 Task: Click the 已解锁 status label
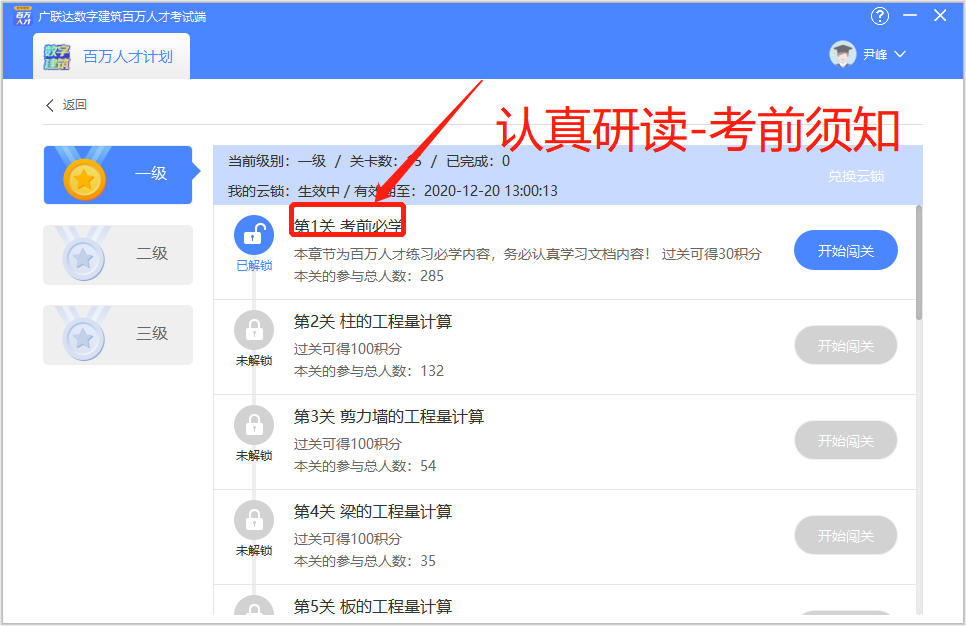click(254, 266)
